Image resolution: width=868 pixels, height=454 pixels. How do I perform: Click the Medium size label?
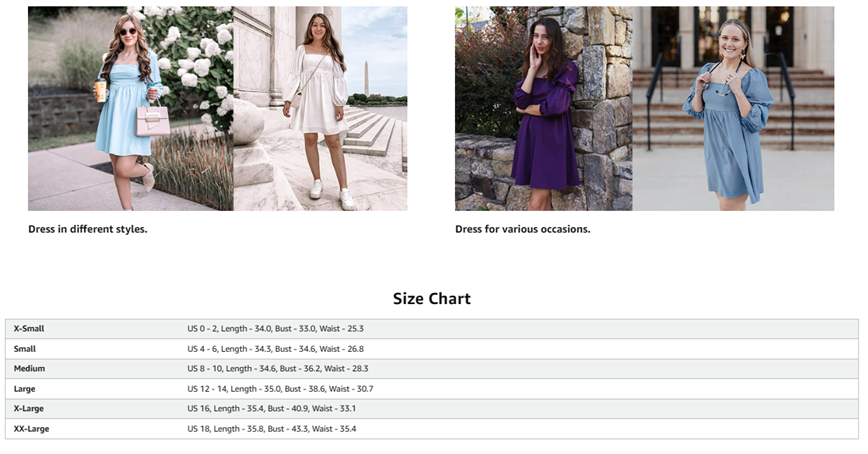(29, 369)
